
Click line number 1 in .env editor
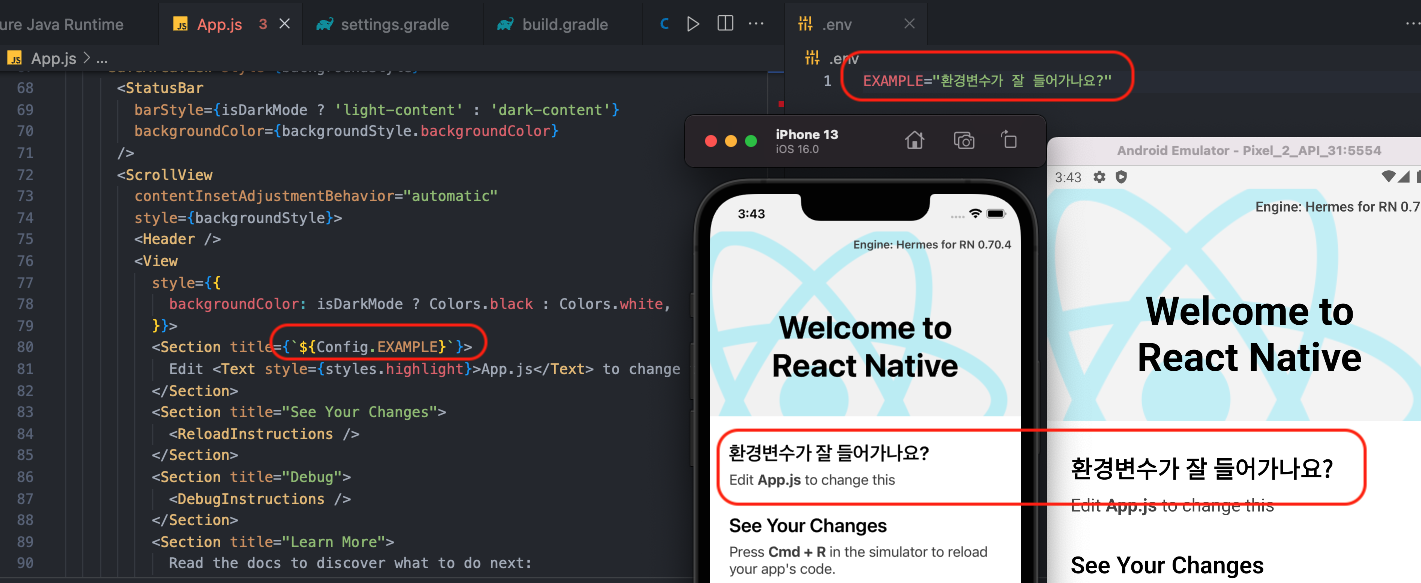827,81
